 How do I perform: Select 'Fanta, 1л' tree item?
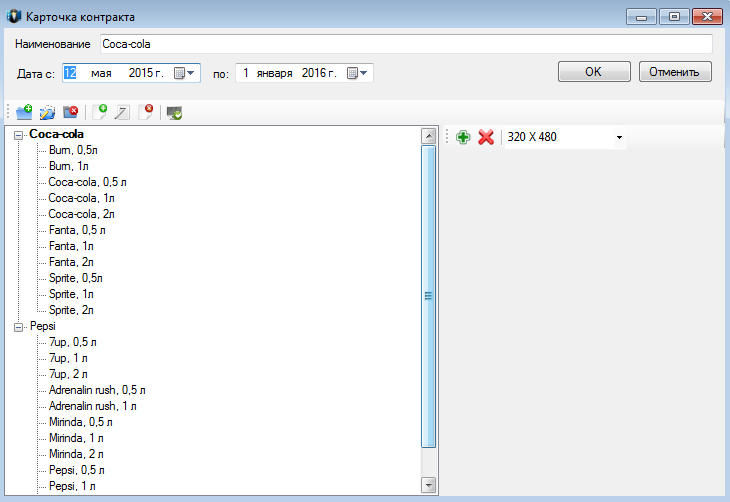pos(71,246)
